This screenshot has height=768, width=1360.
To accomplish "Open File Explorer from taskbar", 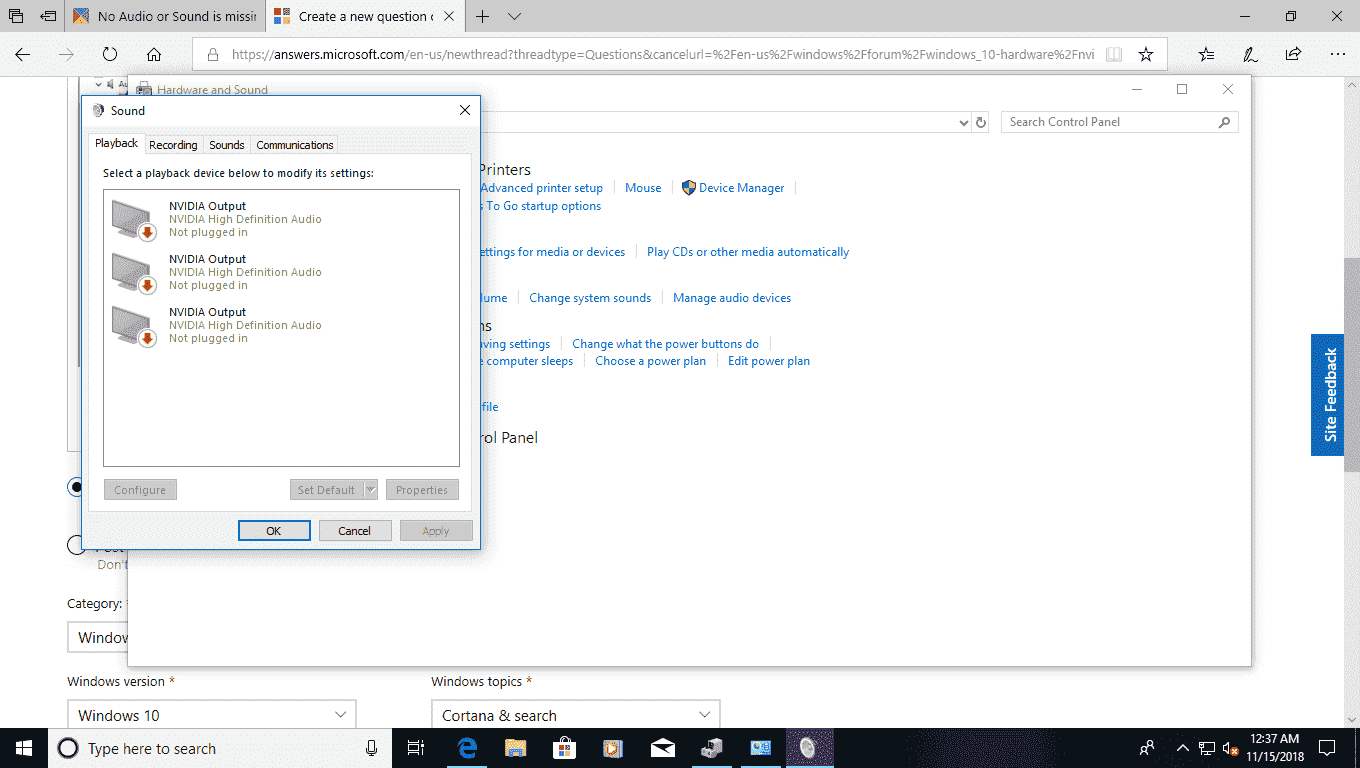I will coord(515,748).
